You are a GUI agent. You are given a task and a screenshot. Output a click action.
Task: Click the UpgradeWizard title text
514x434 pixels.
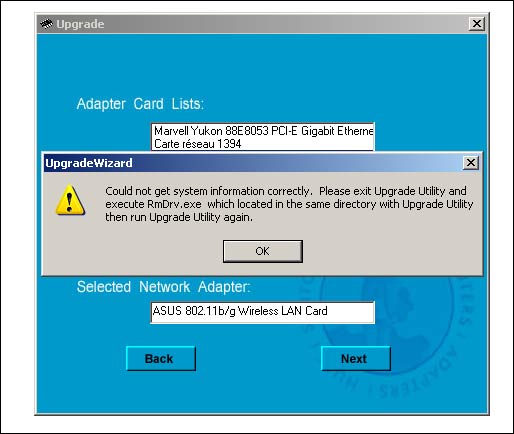pos(89,163)
